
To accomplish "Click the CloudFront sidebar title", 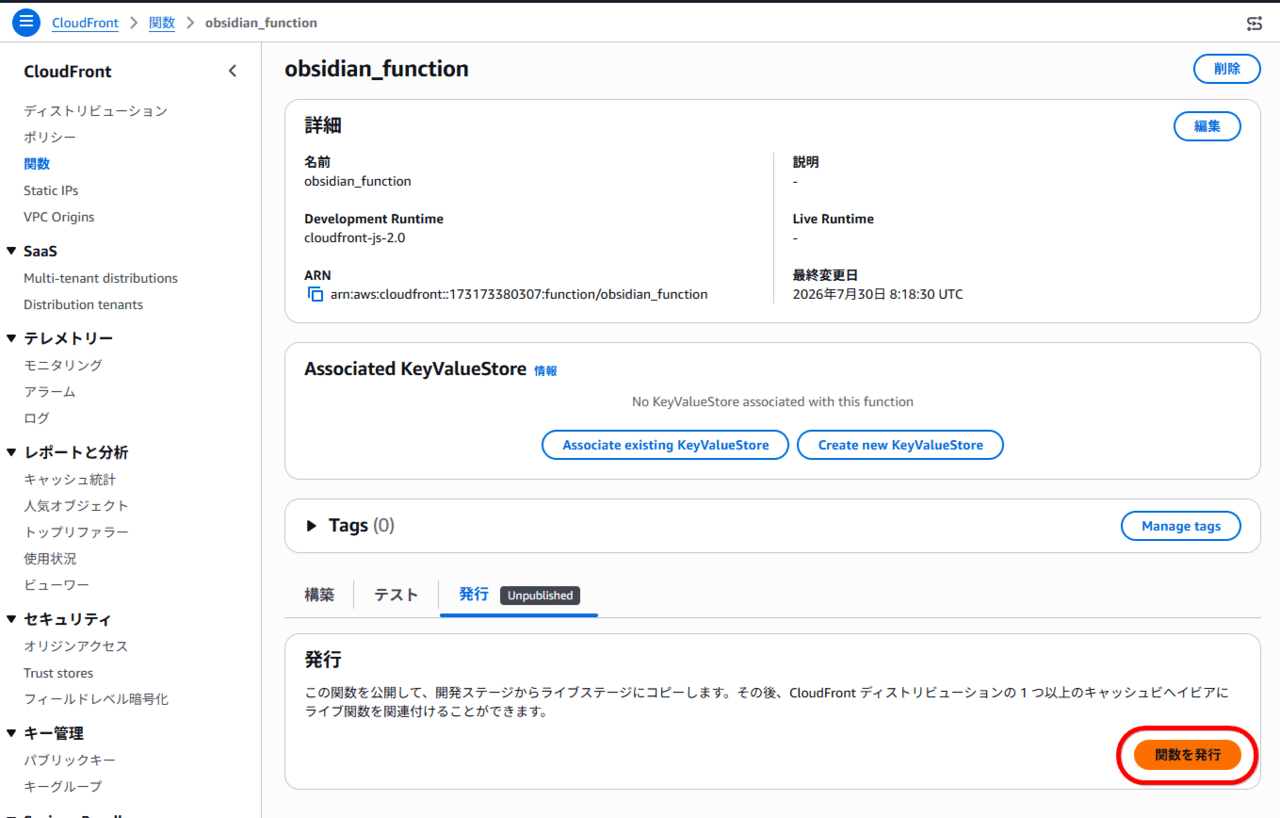I will coord(68,71).
